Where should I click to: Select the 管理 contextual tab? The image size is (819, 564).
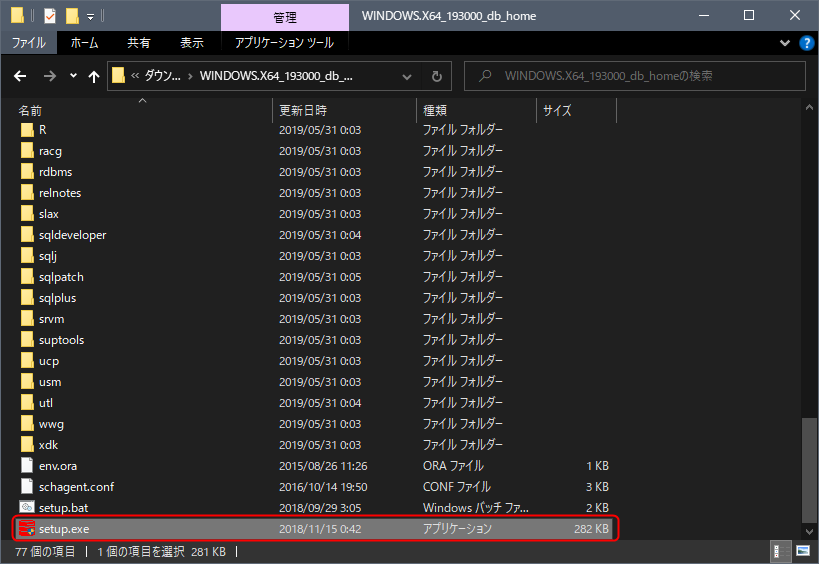[x=285, y=18]
